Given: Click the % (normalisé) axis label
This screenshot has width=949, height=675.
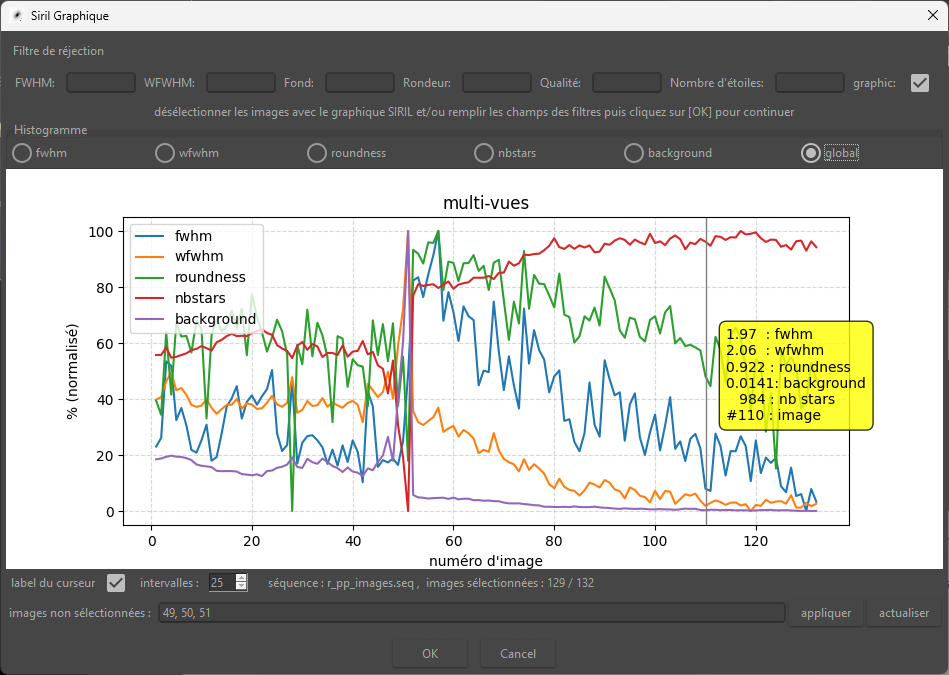Looking at the screenshot, I should pyautogui.click(x=72, y=371).
